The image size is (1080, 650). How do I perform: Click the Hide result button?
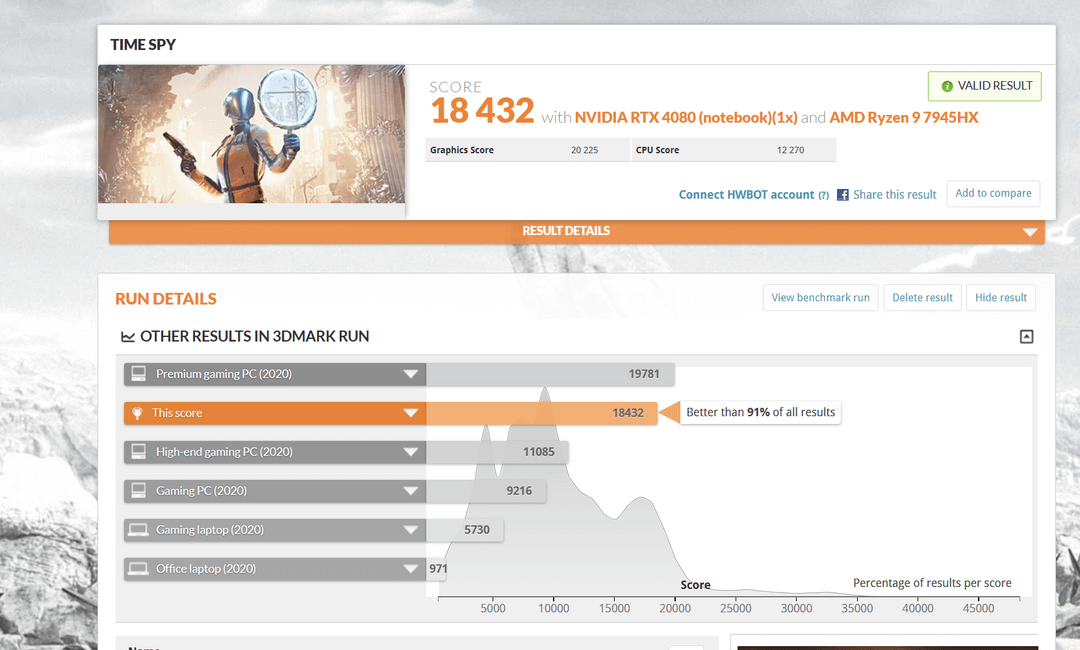[1001, 297]
